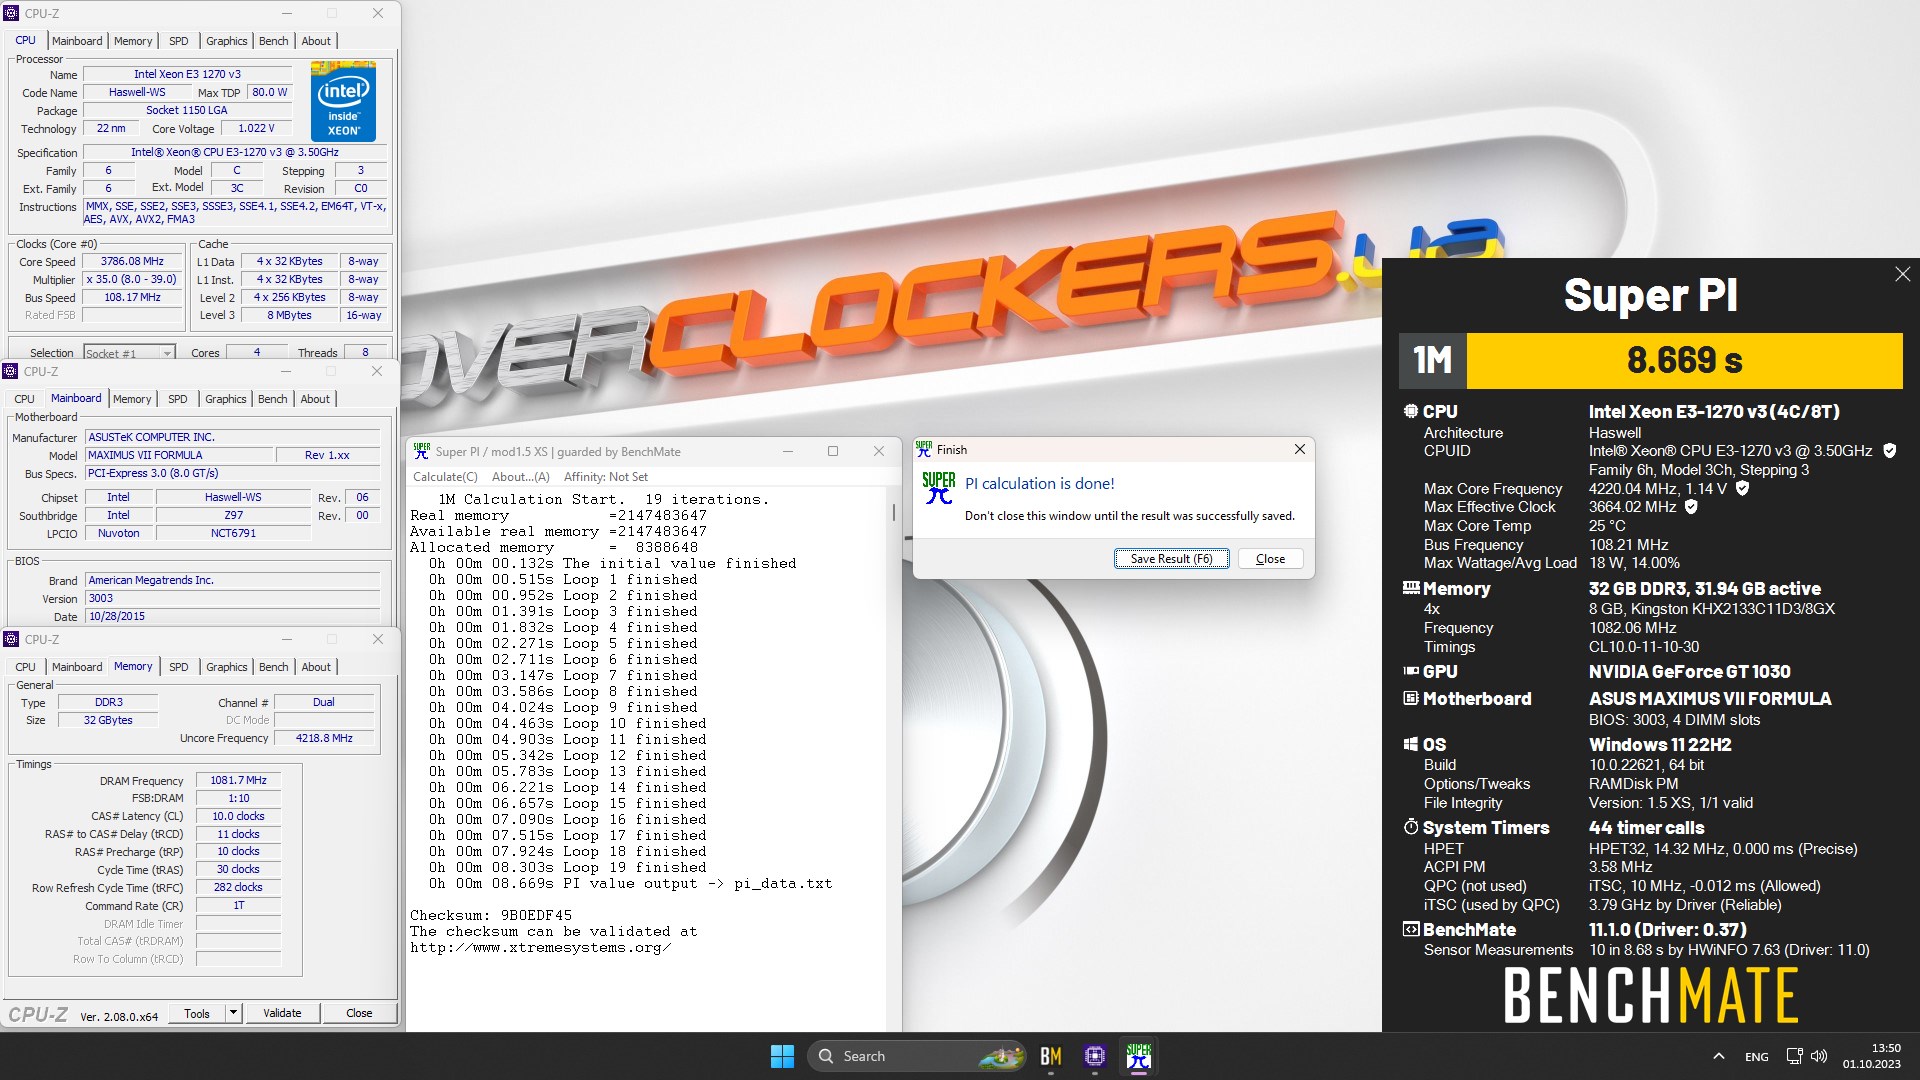Click Affinity: Not Set in Super PI menu
Viewport: 1920px width, 1080px height.
point(605,477)
